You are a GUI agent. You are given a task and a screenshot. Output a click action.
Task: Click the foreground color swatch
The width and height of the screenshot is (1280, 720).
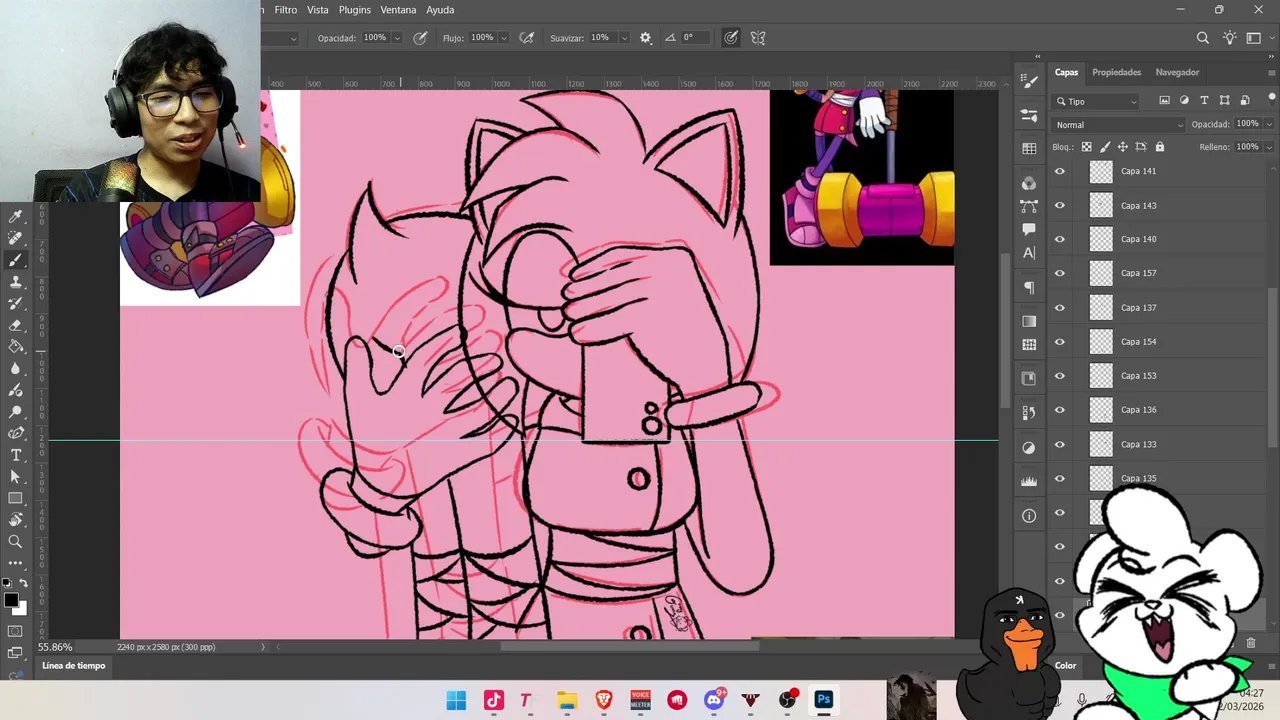[x=11, y=600]
